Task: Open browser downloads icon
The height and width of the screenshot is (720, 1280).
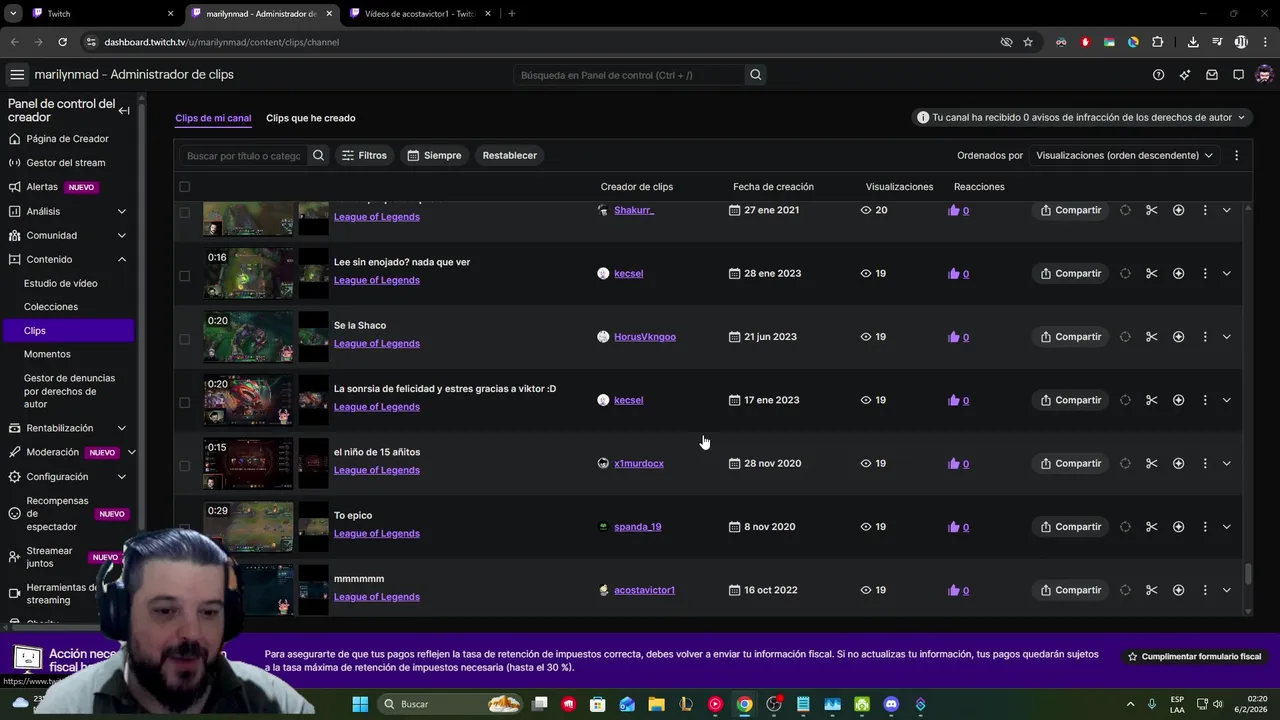Action: (x=1193, y=42)
